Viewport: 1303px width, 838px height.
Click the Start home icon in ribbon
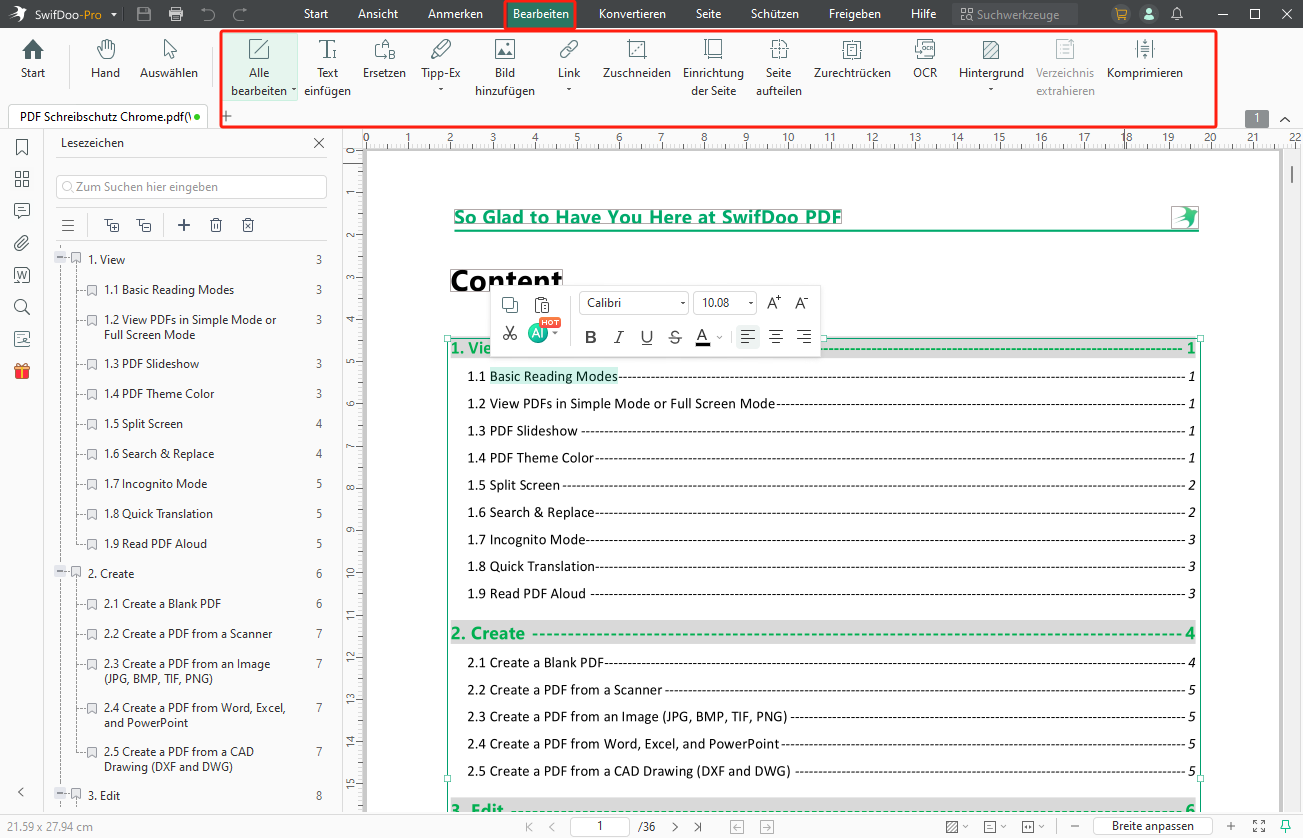click(x=33, y=59)
